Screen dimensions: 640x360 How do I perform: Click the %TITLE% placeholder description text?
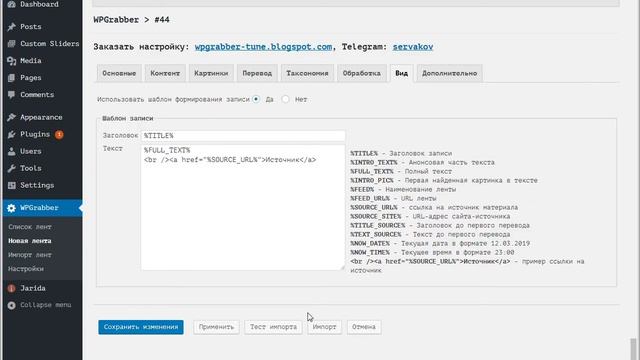coord(401,153)
